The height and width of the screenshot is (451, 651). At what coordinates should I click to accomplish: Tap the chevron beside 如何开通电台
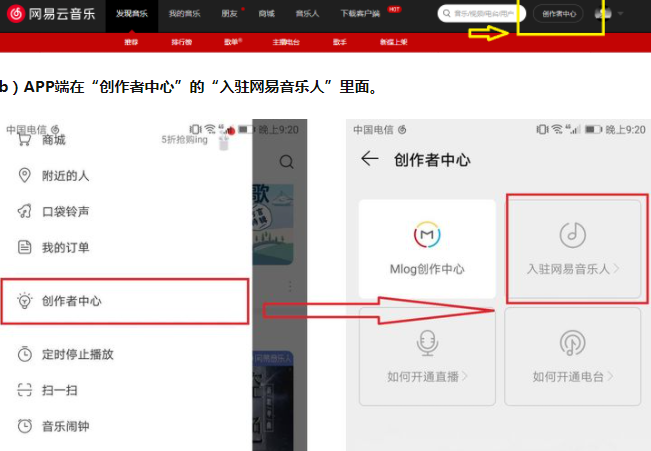(x=610, y=376)
